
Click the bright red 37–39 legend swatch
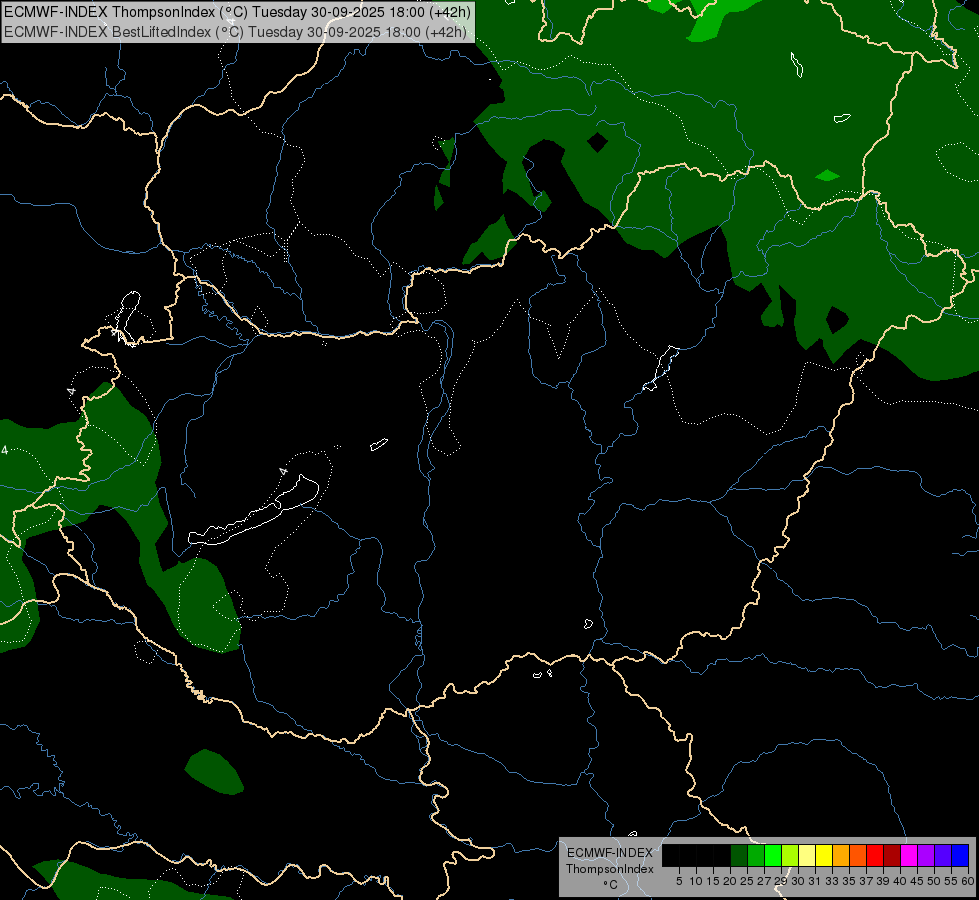pyautogui.click(x=875, y=855)
